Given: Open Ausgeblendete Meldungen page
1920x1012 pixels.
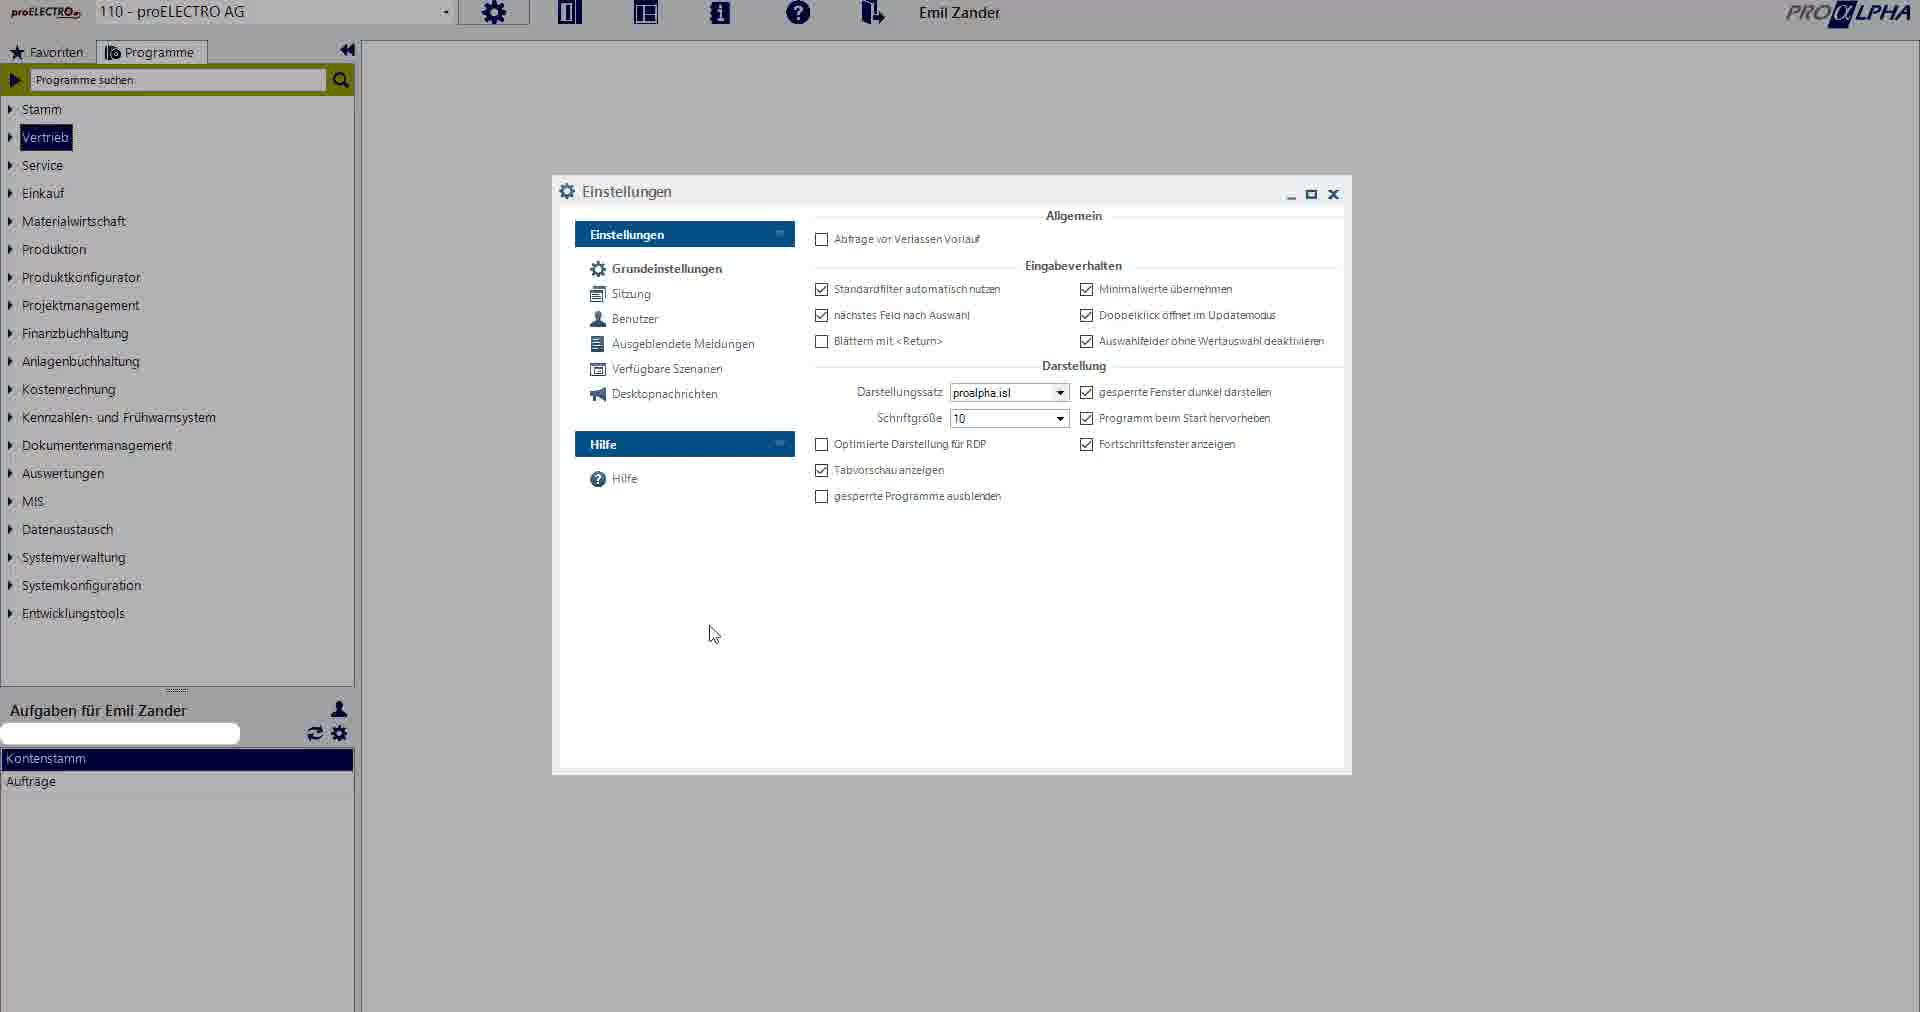Looking at the screenshot, I should 683,344.
